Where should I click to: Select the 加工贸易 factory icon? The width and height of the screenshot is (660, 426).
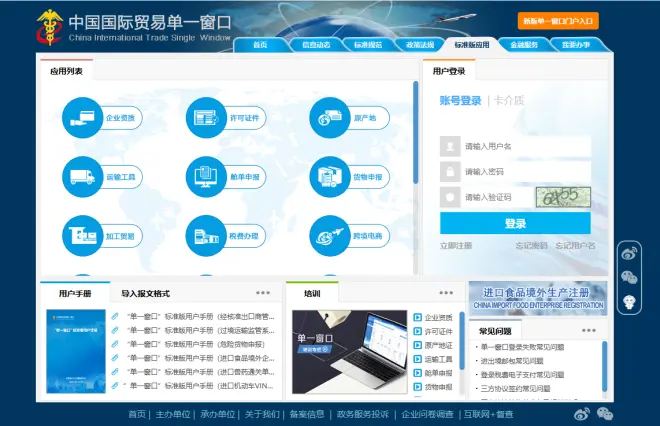(83, 237)
